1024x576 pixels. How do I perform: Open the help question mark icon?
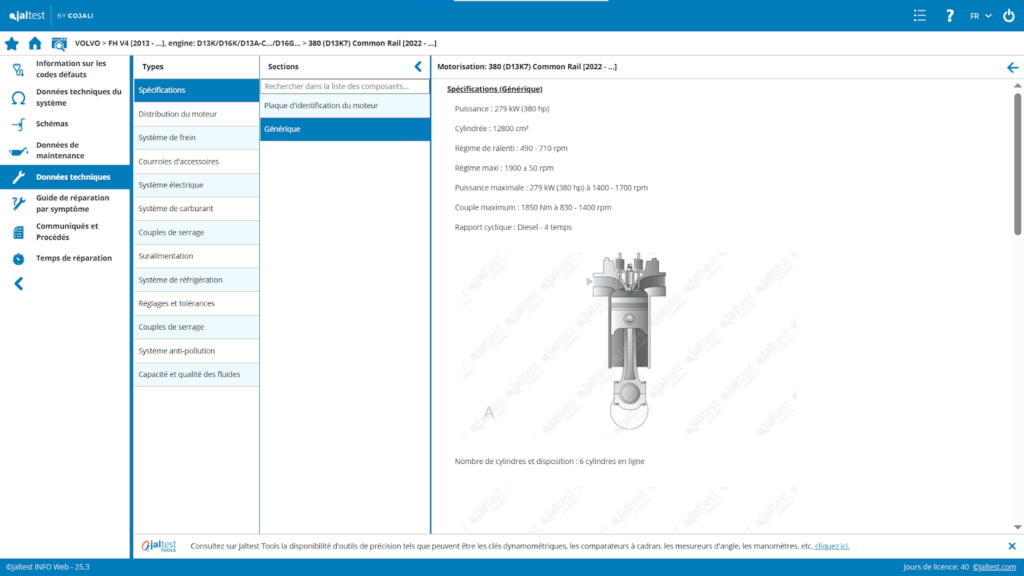click(x=950, y=16)
